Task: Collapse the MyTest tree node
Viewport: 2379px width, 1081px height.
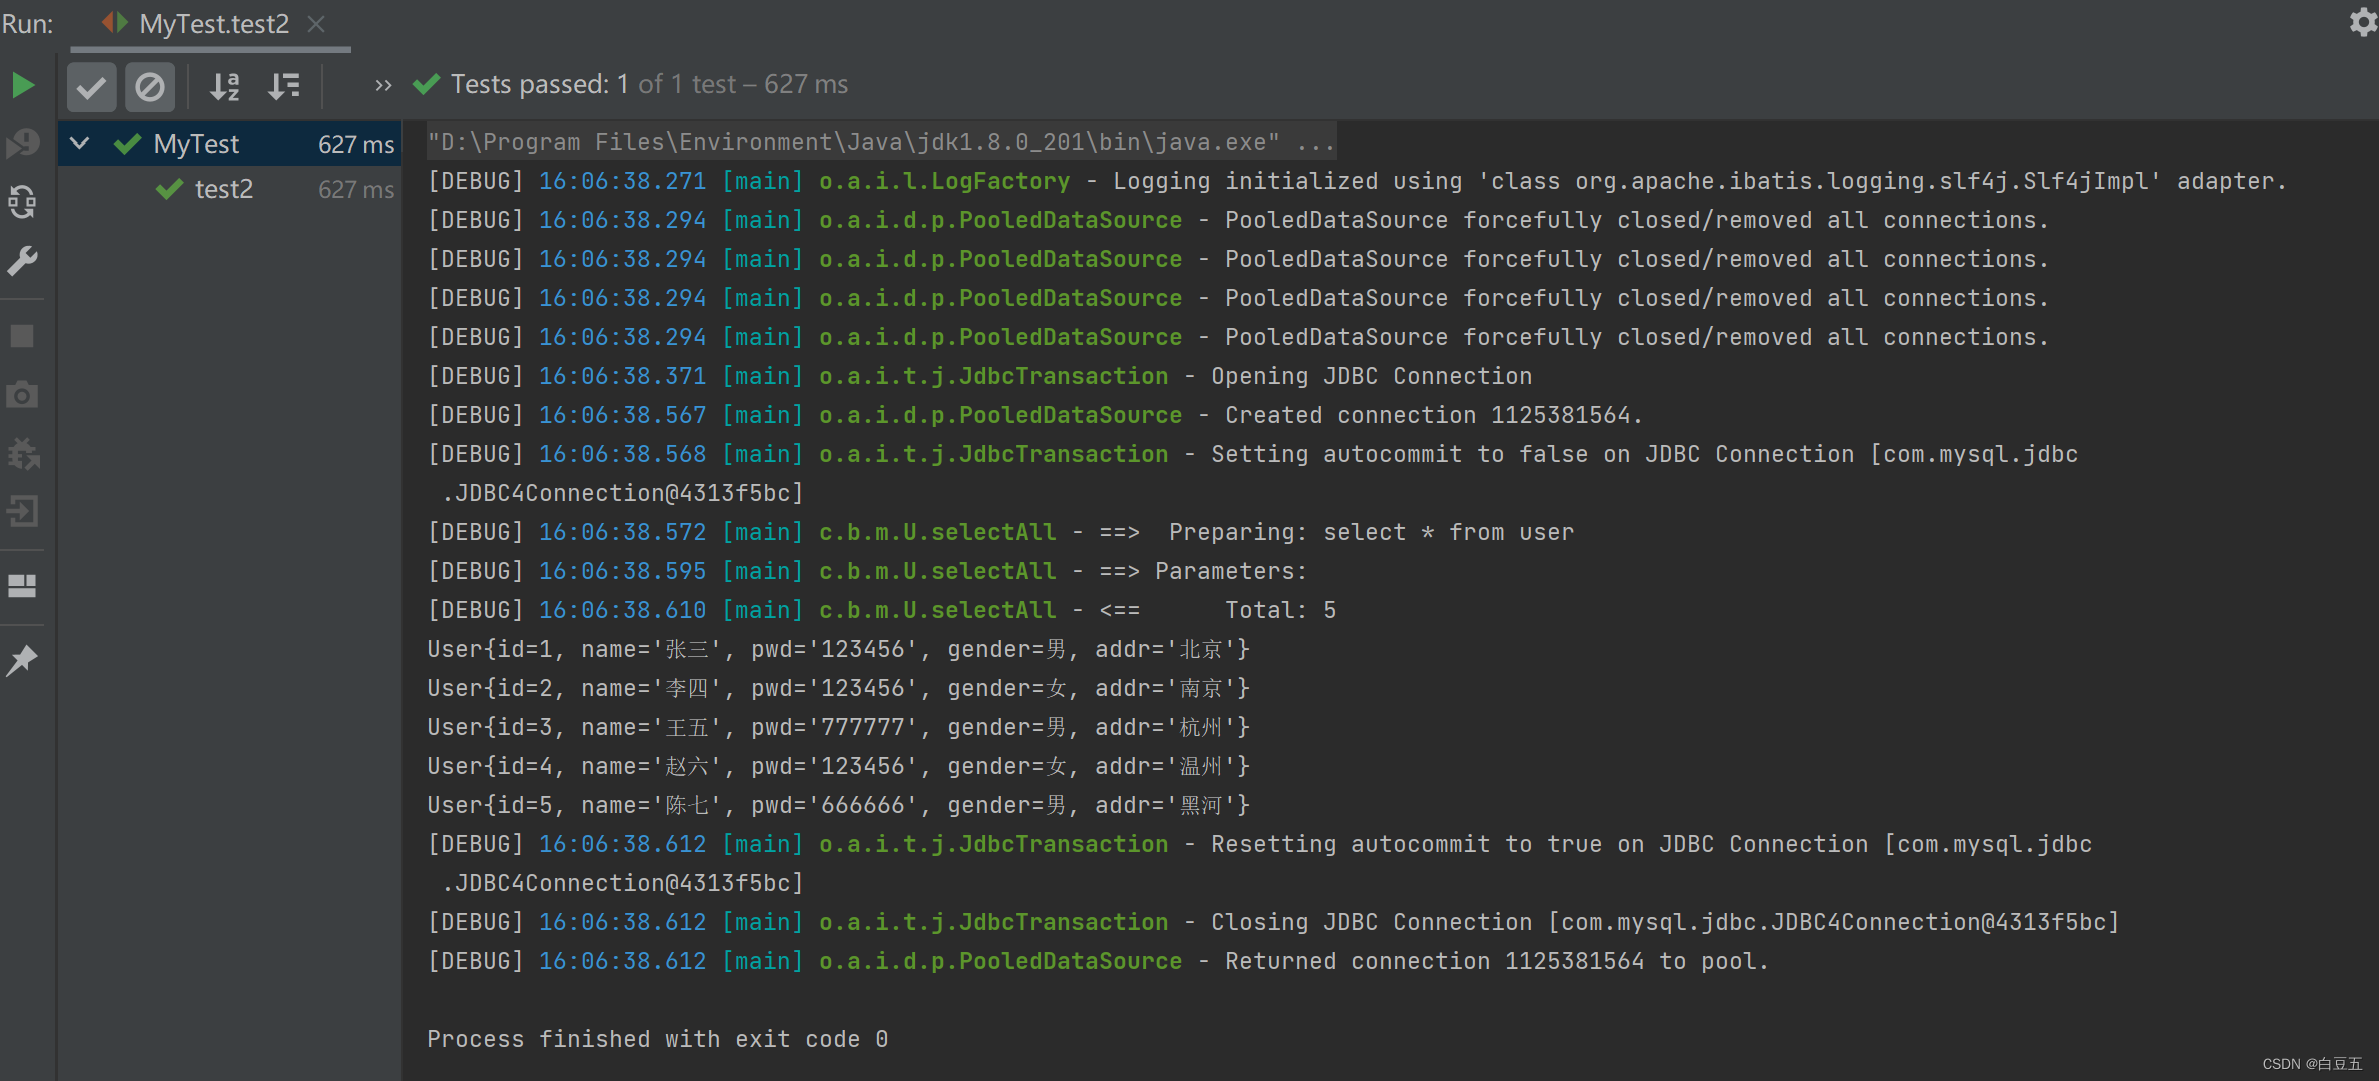Action: point(80,143)
